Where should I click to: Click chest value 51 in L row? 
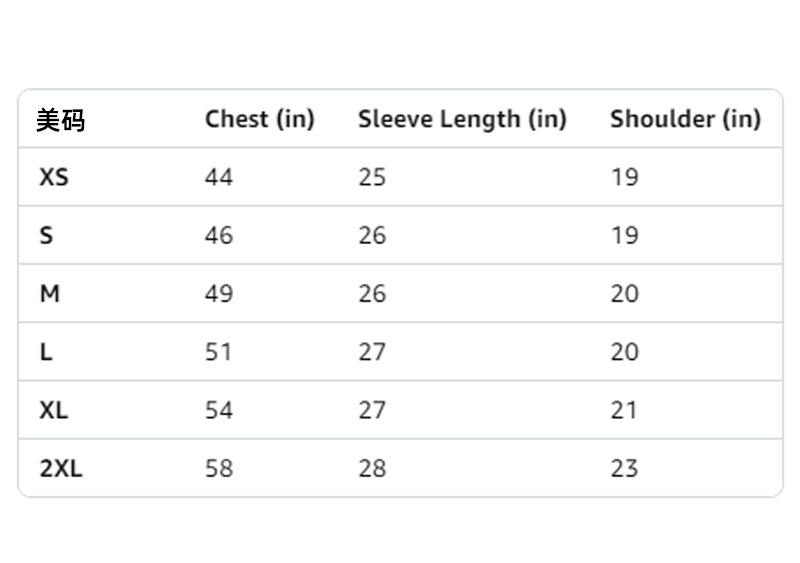[x=219, y=352]
